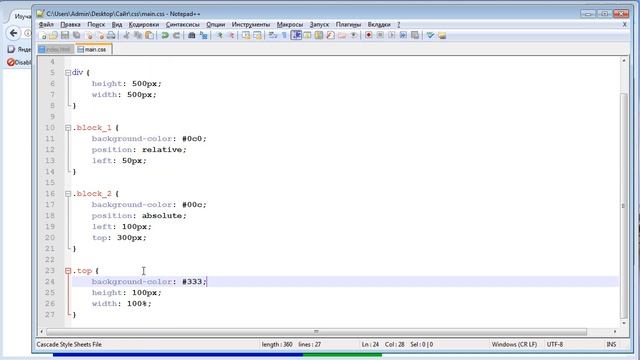Viewport: 640px width, 360px height.
Task: Save the current file with the floppy icon
Action: click(65, 36)
